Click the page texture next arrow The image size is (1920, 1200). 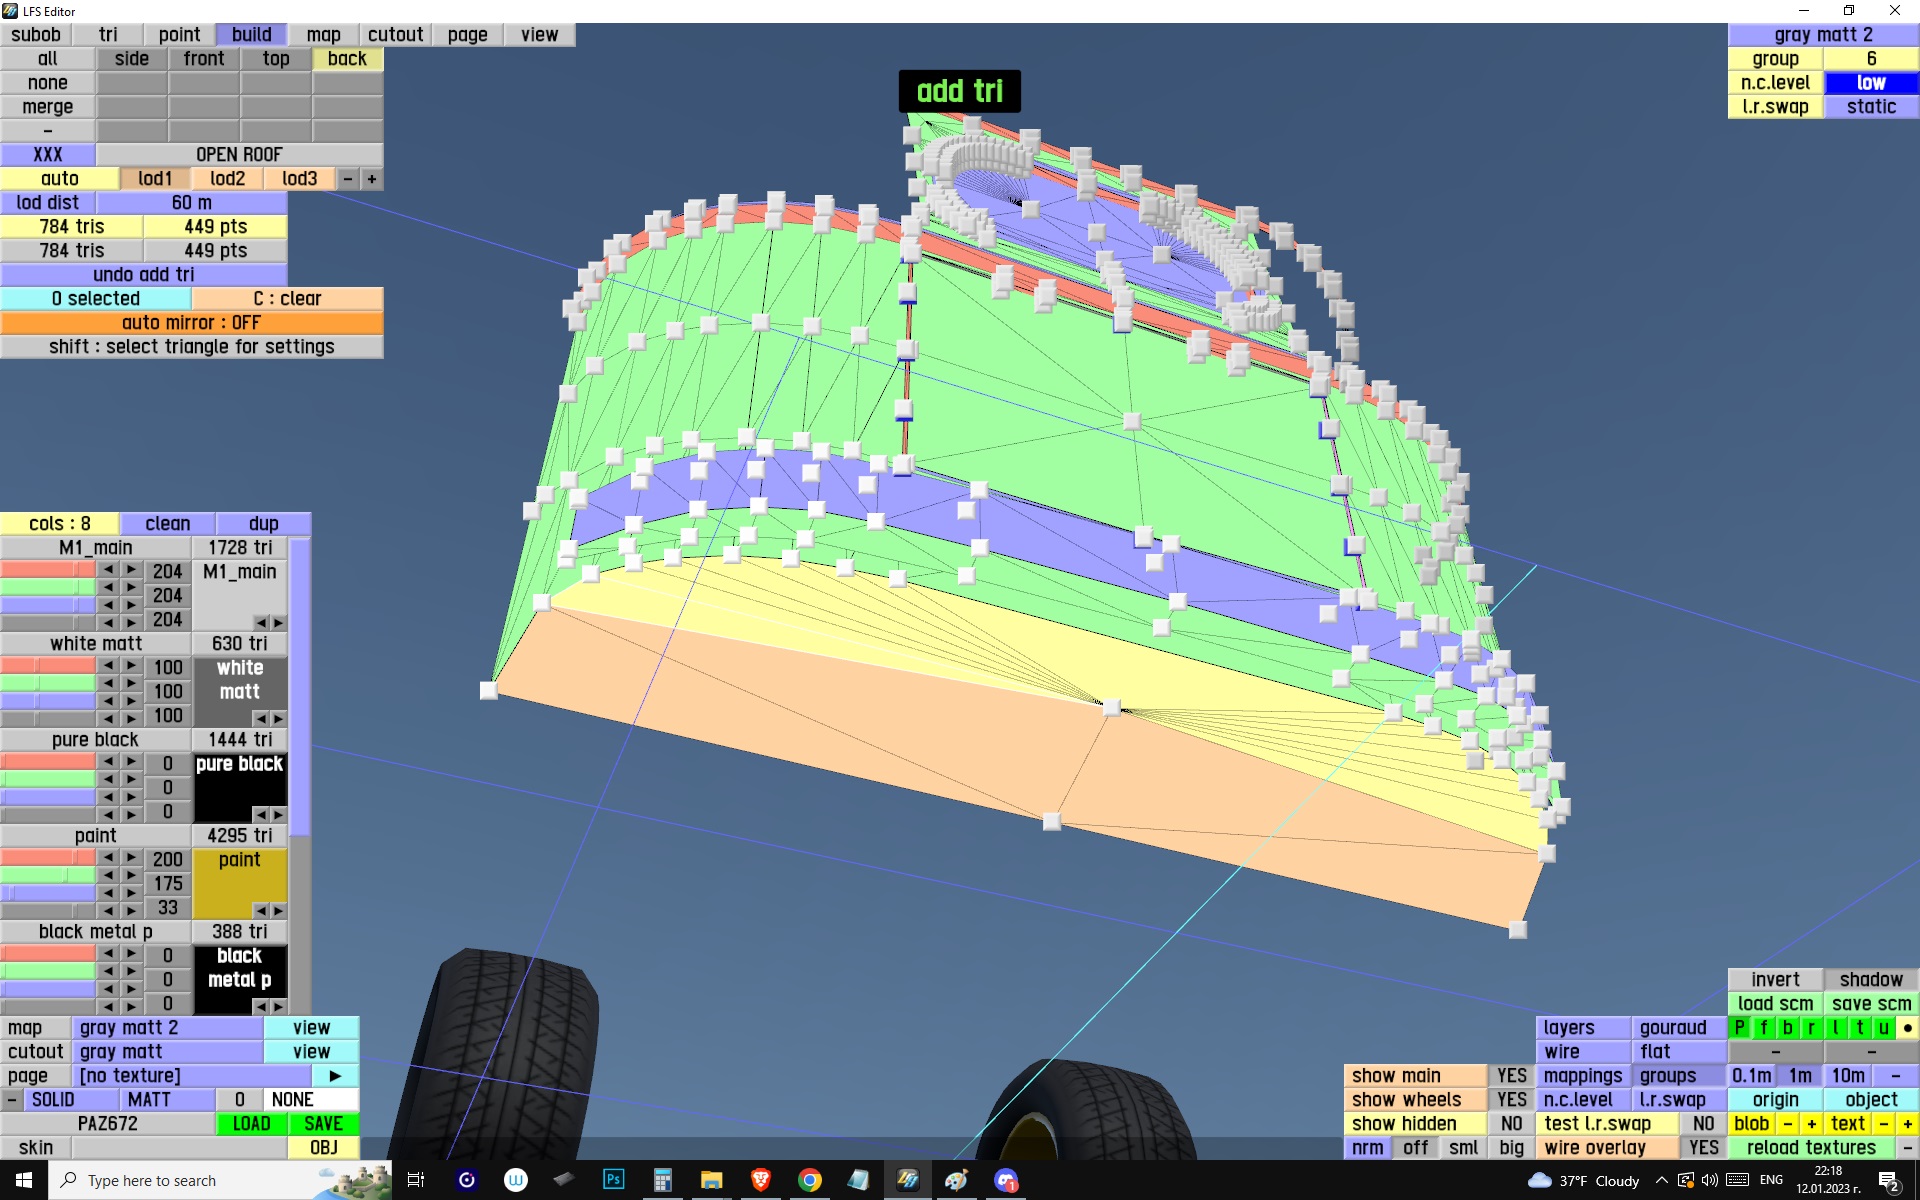[335, 1076]
